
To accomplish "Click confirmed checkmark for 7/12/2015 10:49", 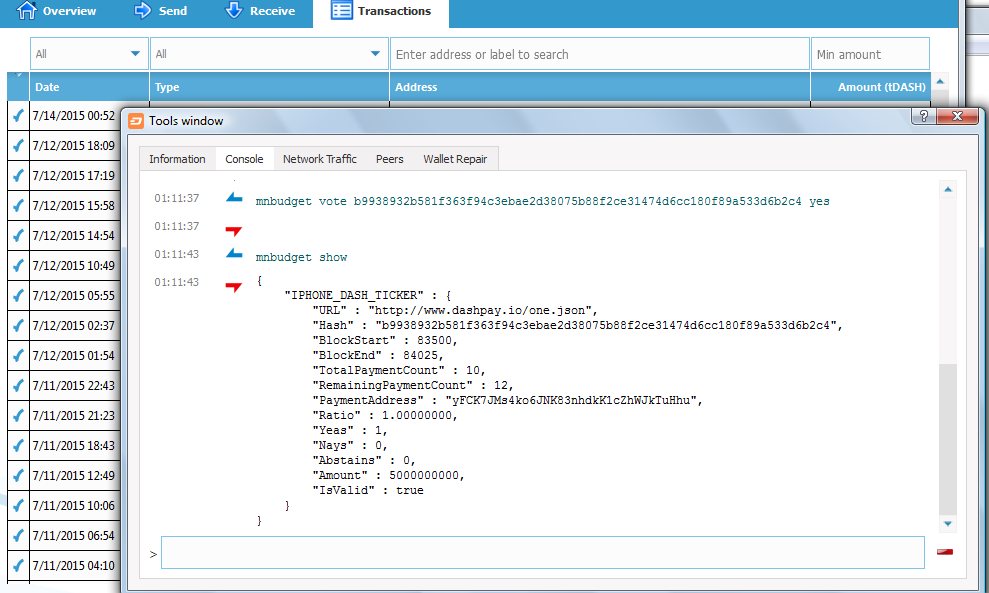I will [18, 265].
